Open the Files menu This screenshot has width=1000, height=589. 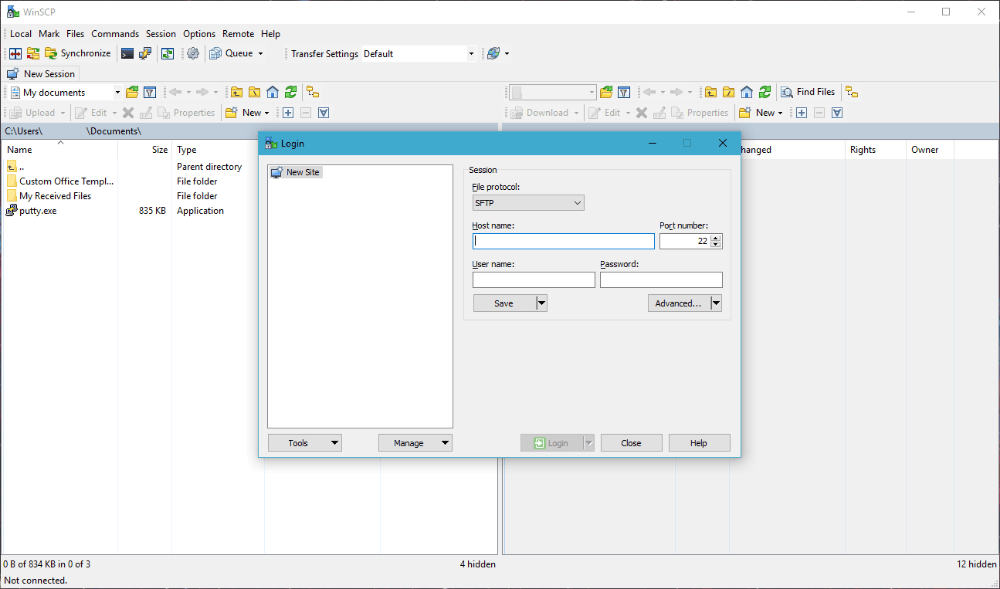click(x=75, y=34)
